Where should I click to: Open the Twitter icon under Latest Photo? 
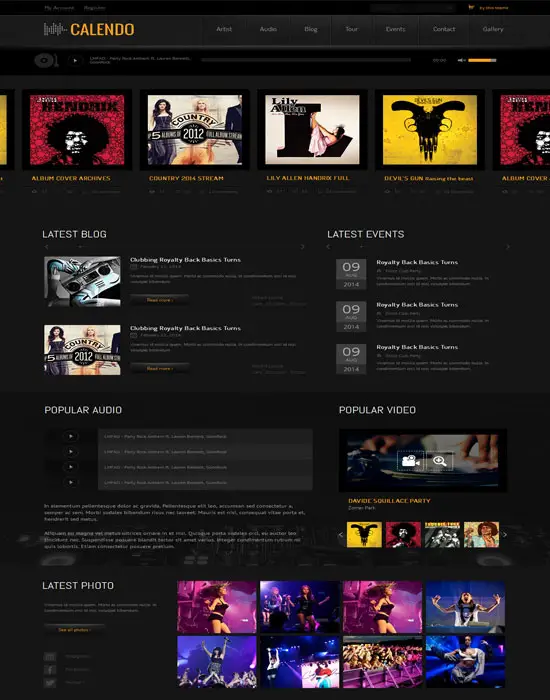[x=50, y=683]
